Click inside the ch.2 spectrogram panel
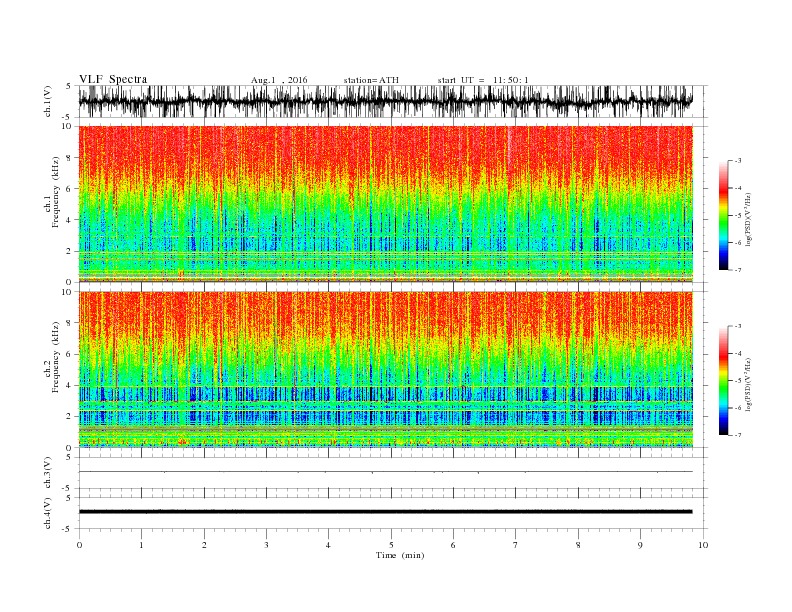Screen dimensions: 792x612 (385, 369)
